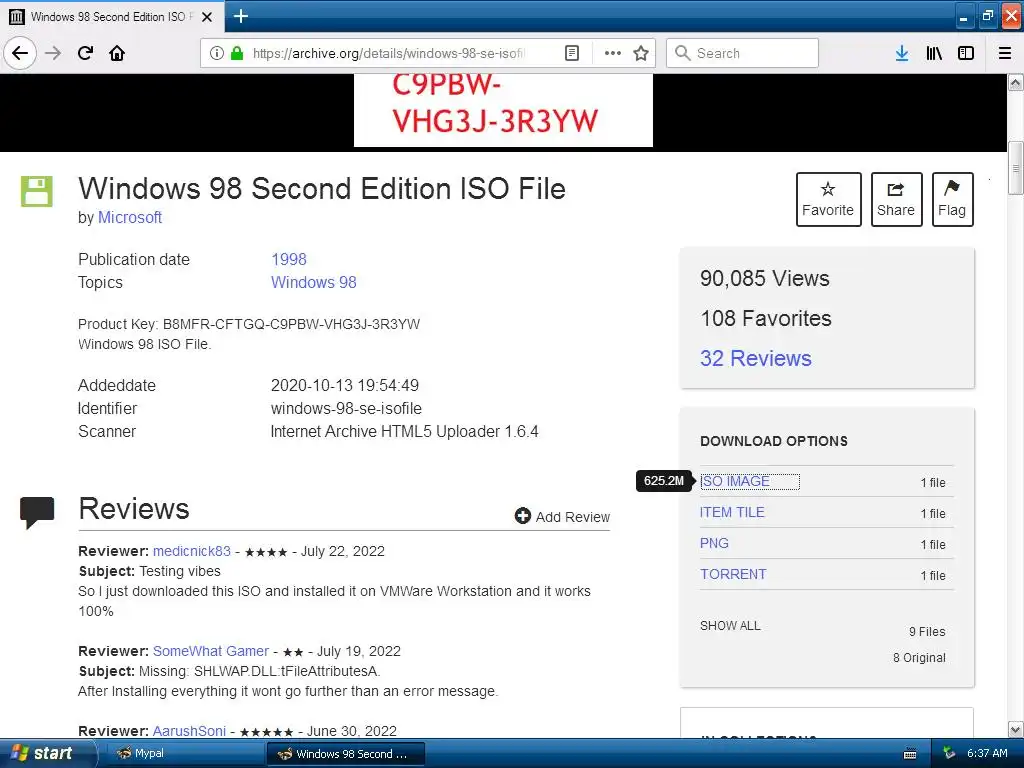Open the downloads panel

(x=902, y=53)
